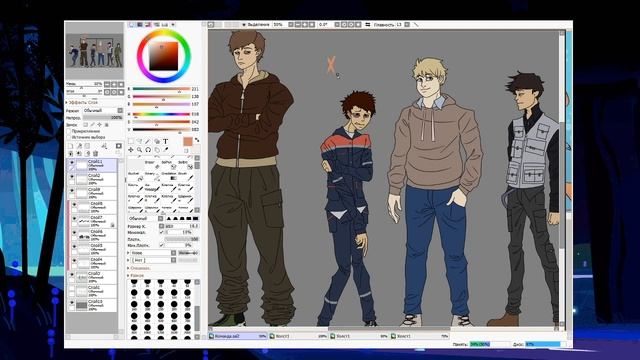Switch to the Команда.sai2 canvas tab
The width and height of the screenshot is (640, 360).
pos(238,336)
